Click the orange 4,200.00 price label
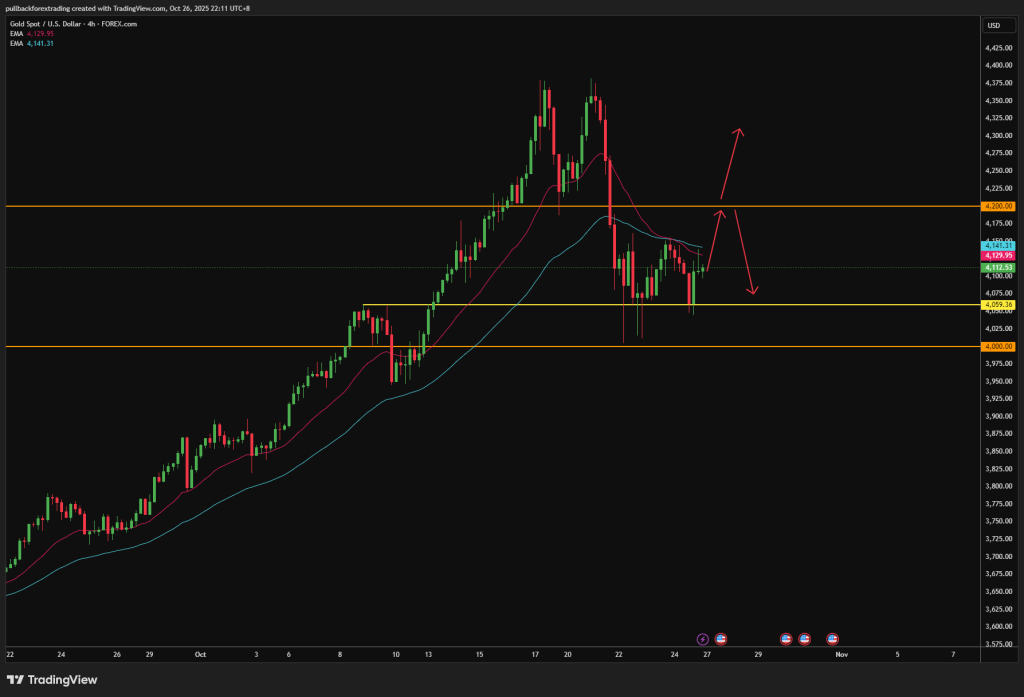 (x=998, y=206)
